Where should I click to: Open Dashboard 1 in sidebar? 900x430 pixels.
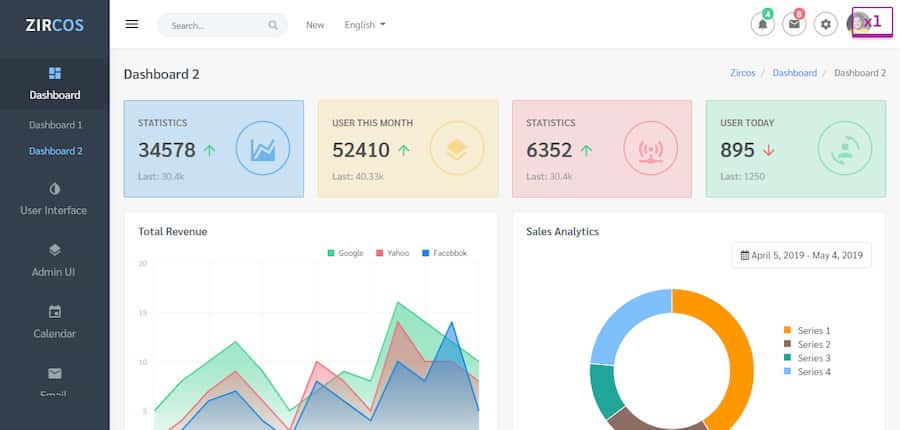pos(56,125)
